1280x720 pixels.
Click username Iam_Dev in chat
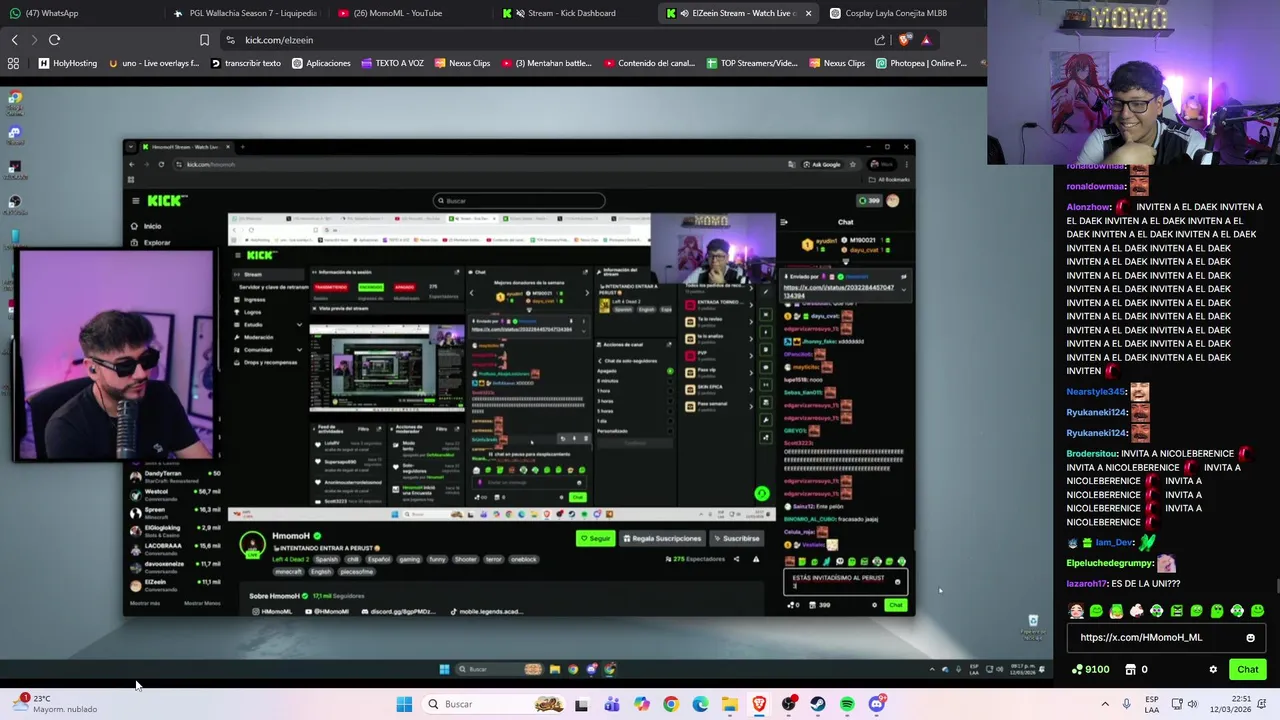click(x=1114, y=543)
